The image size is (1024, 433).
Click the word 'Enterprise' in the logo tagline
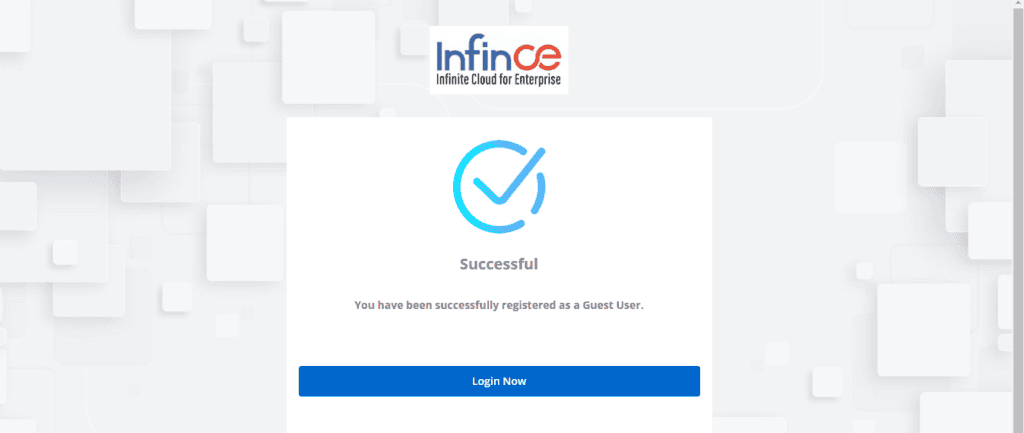(539, 82)
